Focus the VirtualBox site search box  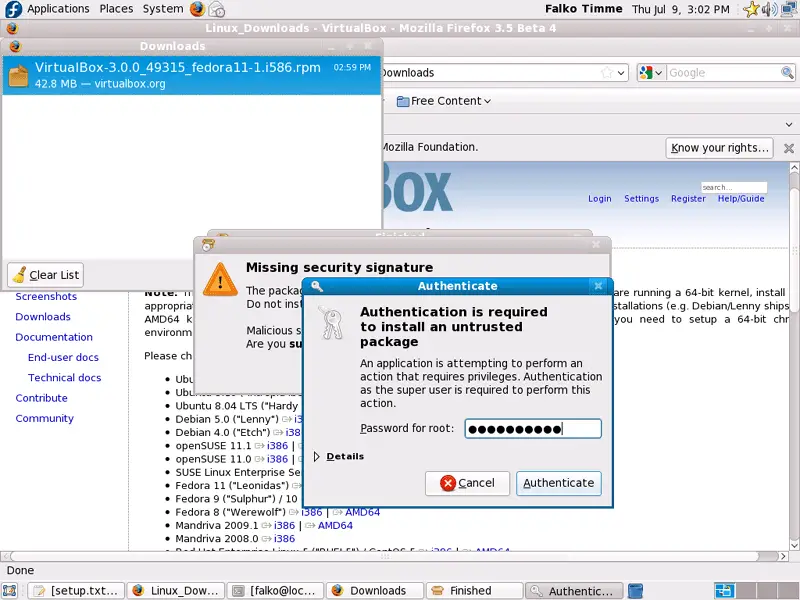734,187
